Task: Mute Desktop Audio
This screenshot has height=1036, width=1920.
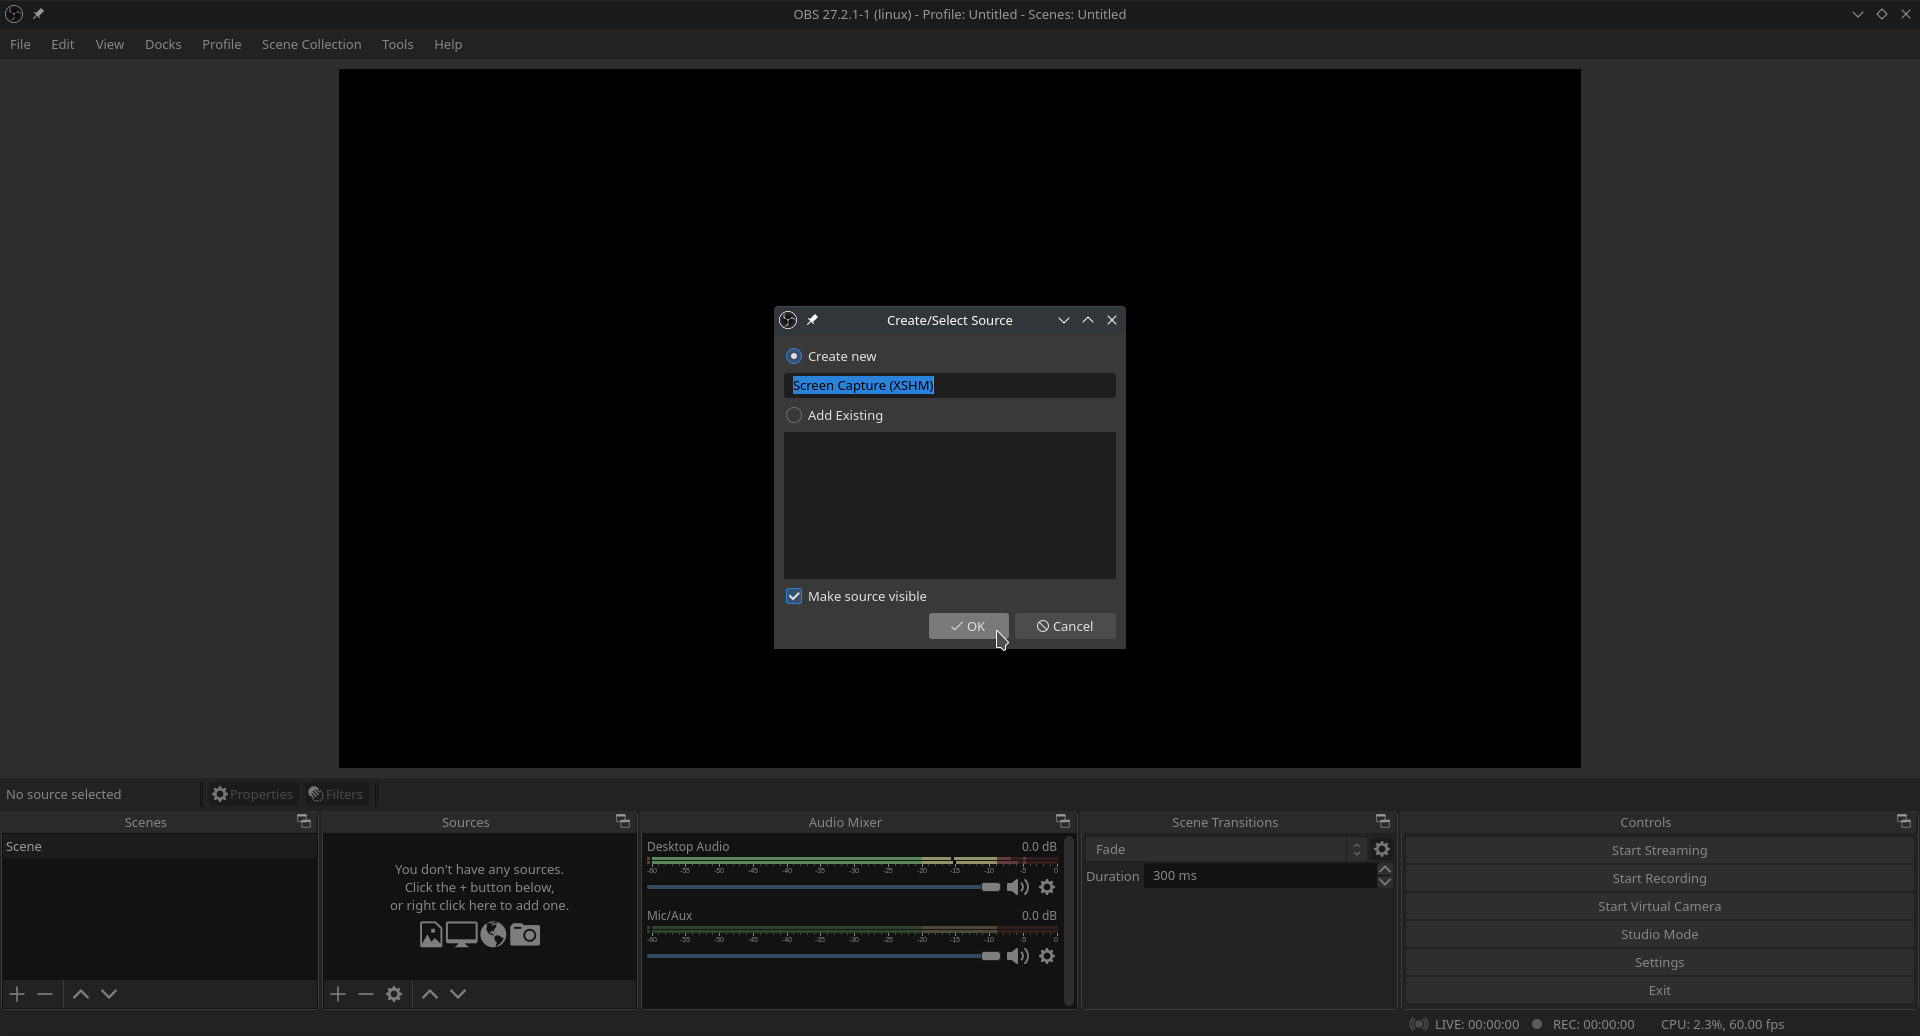Action: (1018, 887)
